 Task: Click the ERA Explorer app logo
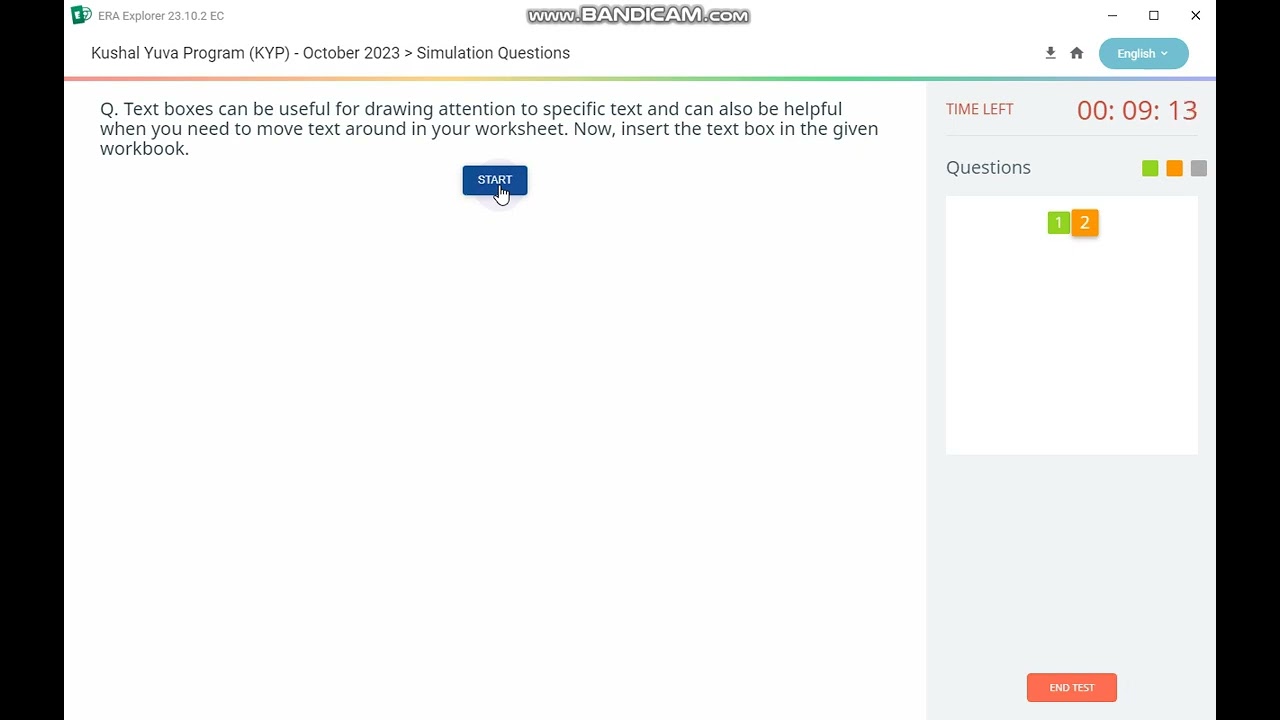[81, 15]
